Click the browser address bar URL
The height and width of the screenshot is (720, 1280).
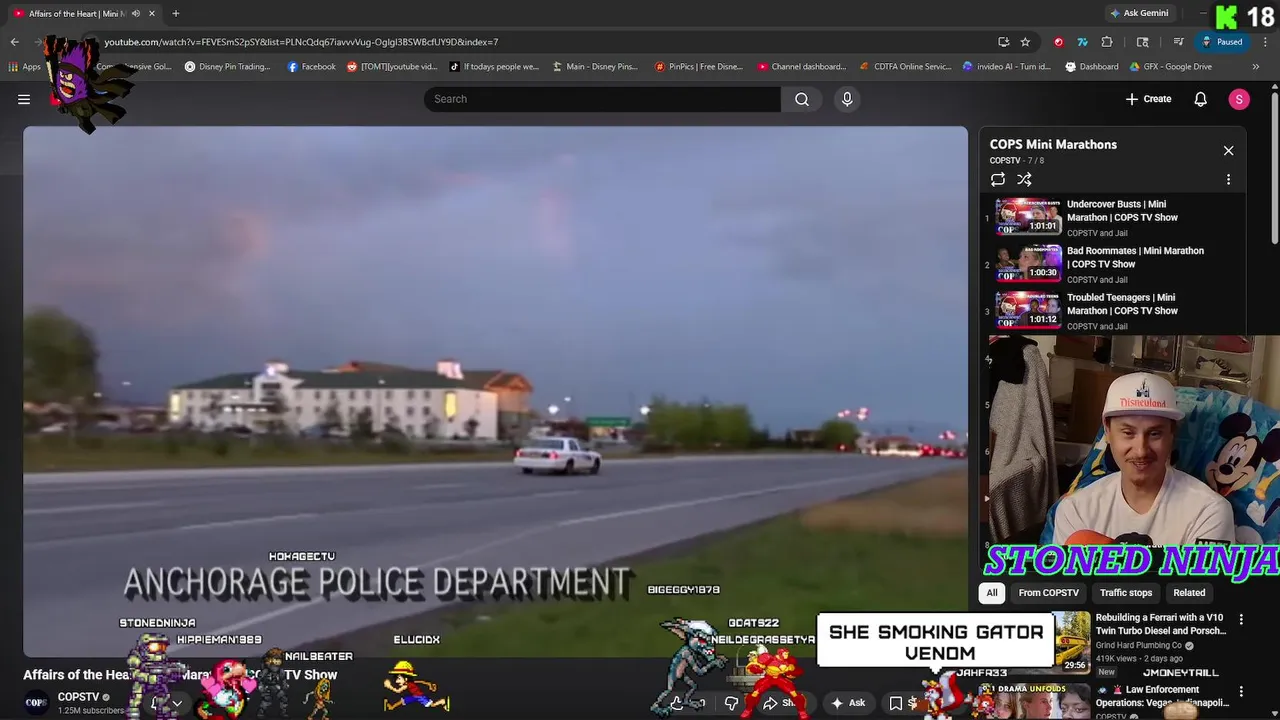pyautogui.click(x=301, y=42)
